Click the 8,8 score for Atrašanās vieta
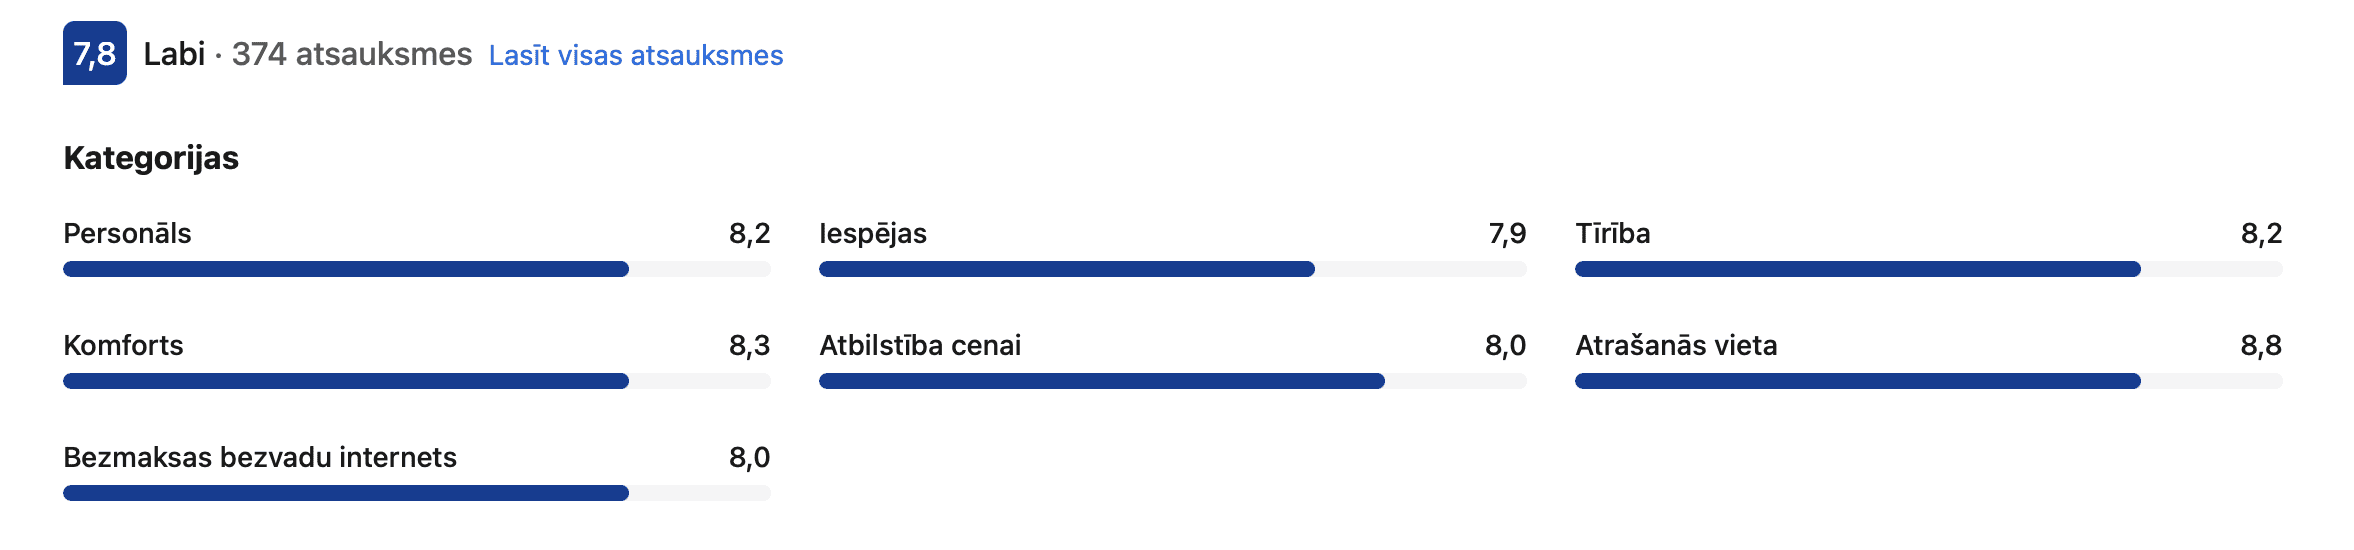 pos(2261,346)
